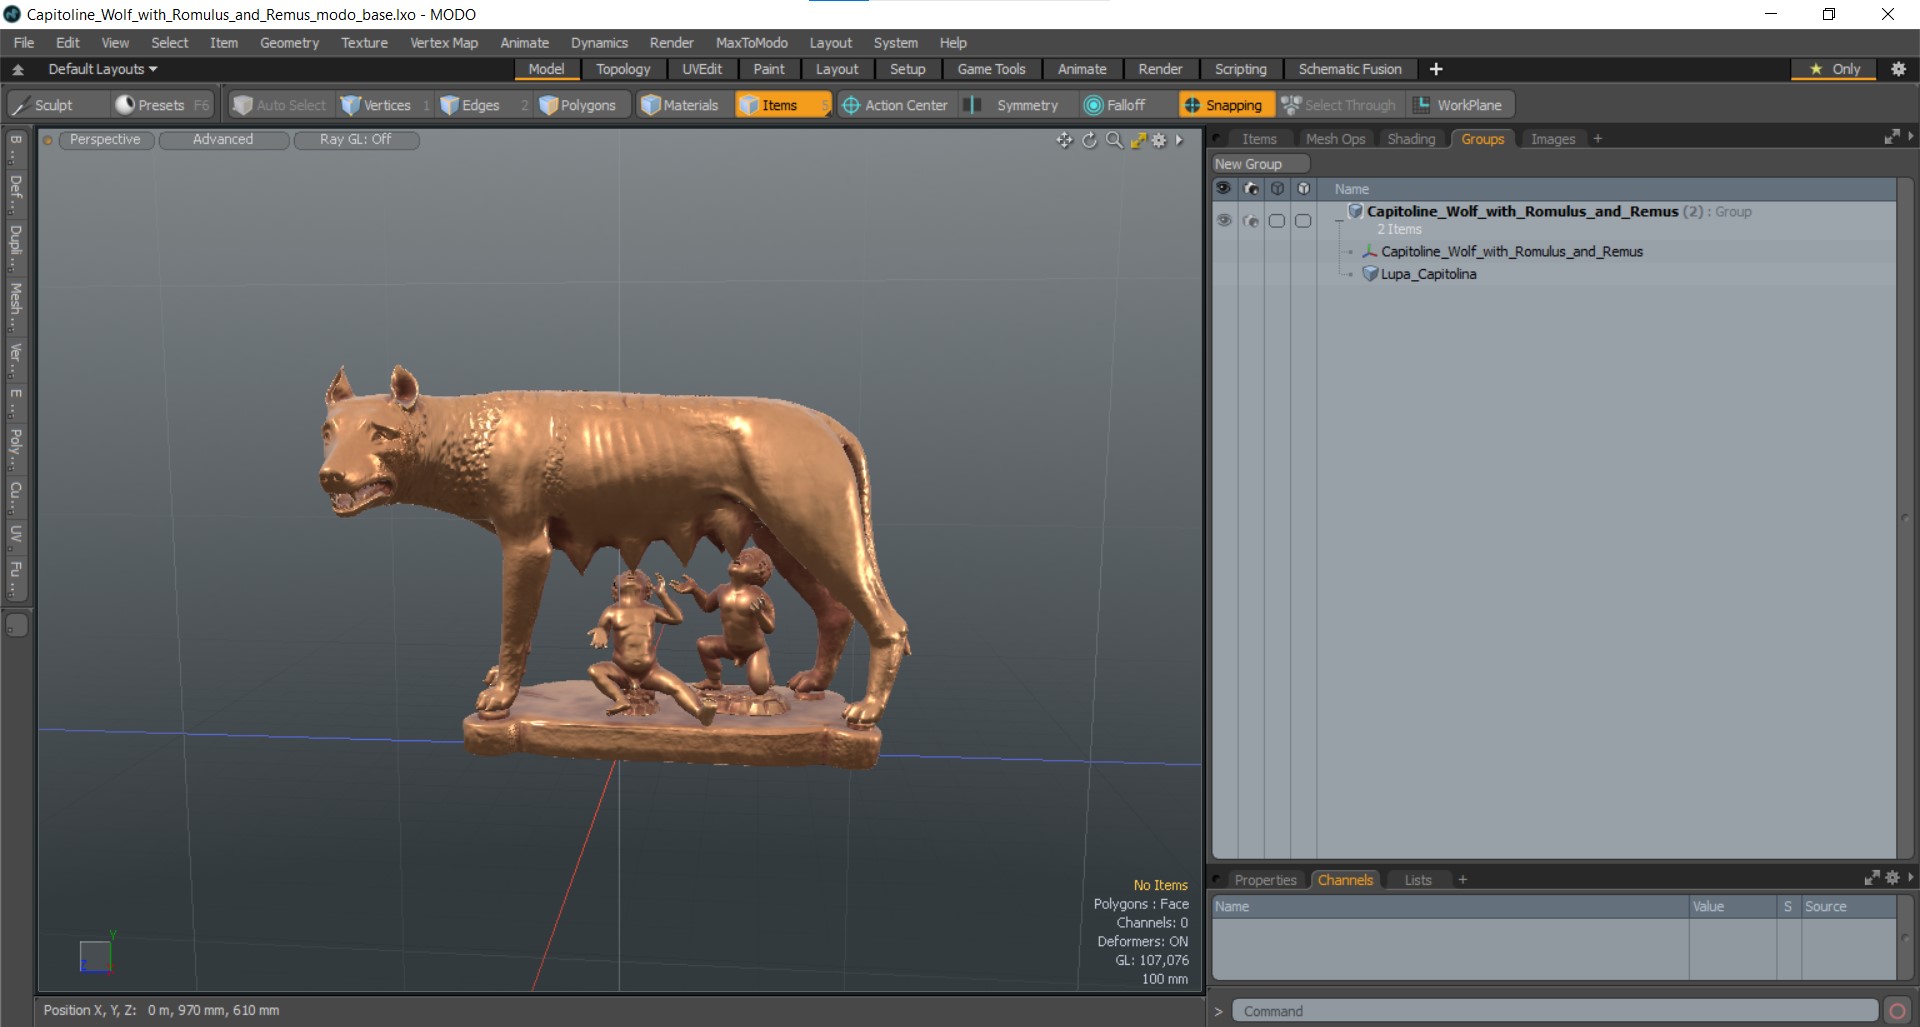The height and width of the screenshot is (1027, 1920).
Task: Switch to the Shading tab
Action: tap(1411, 139)
